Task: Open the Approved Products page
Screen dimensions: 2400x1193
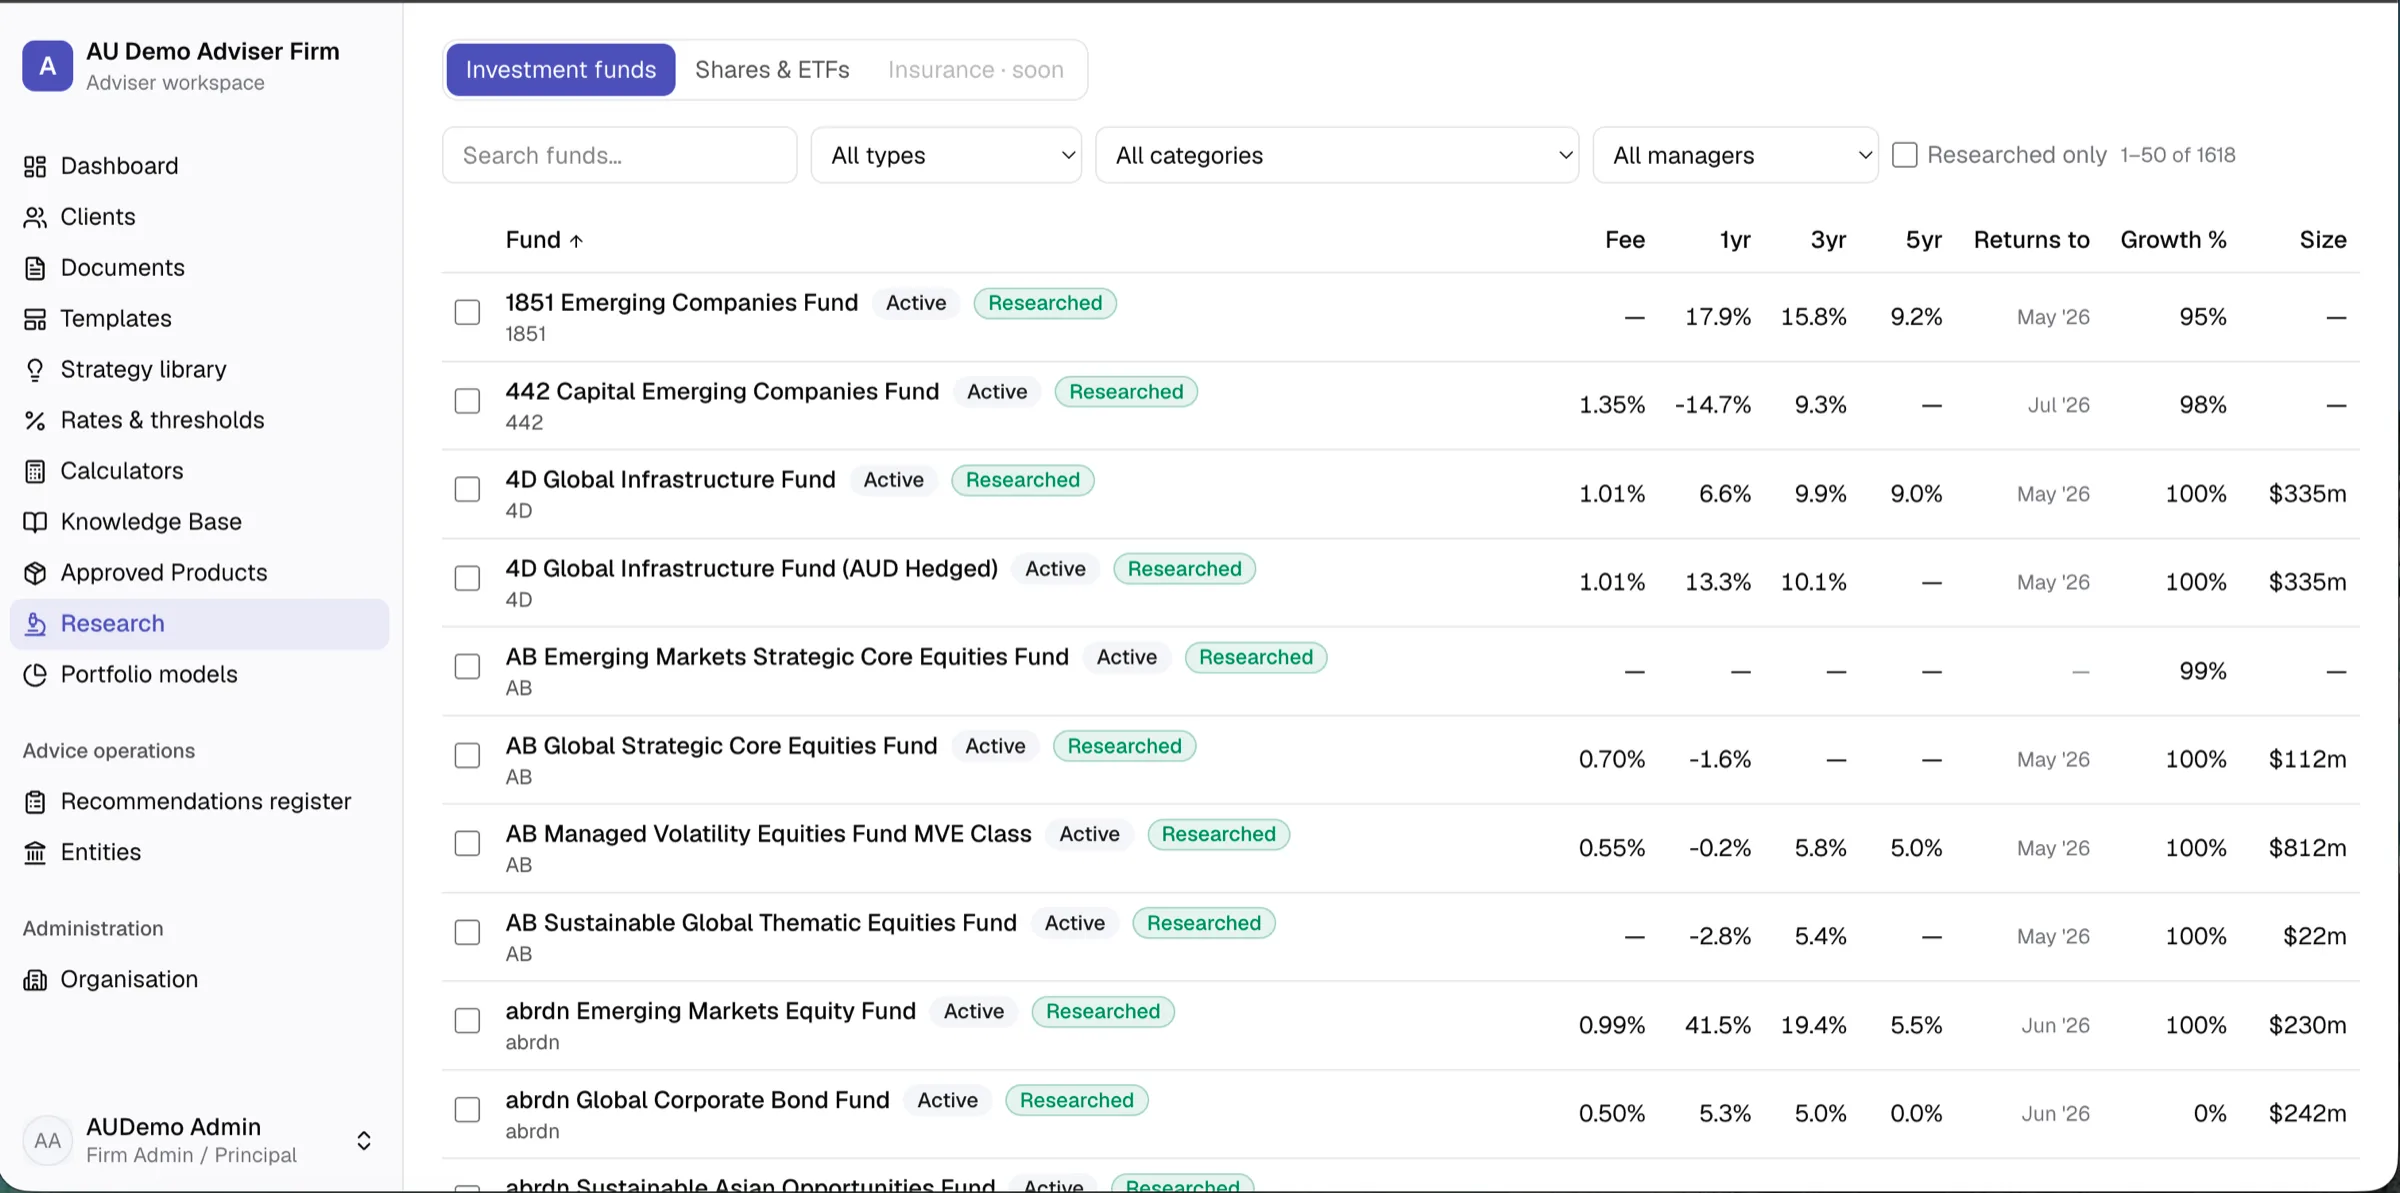Action: click(x=199, y=573)
